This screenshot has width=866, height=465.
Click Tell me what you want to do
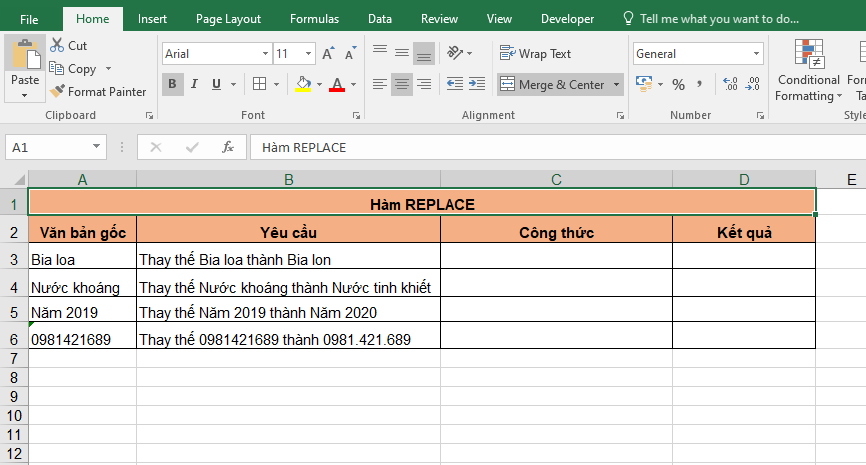(710, 19)
